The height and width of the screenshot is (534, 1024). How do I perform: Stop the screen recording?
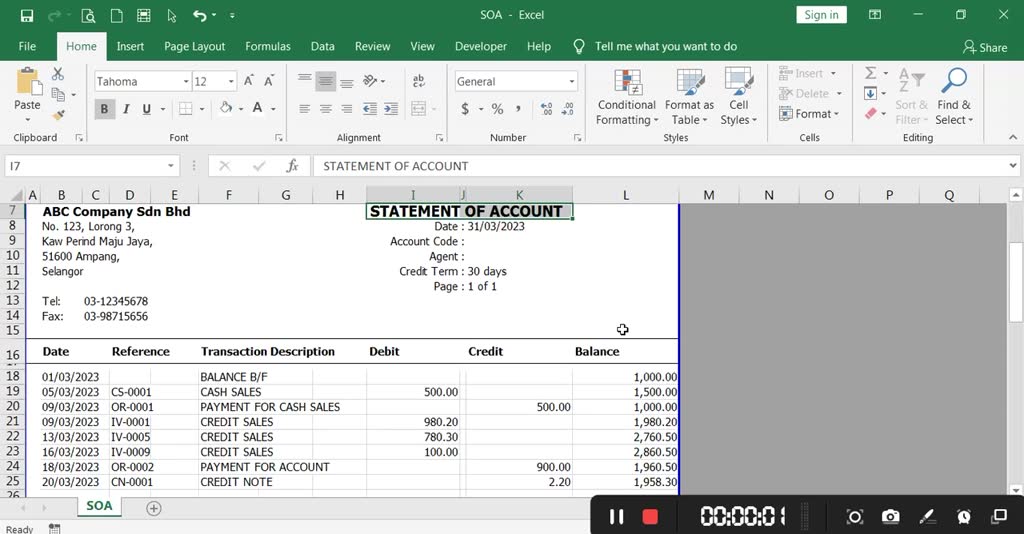[650, 517]
